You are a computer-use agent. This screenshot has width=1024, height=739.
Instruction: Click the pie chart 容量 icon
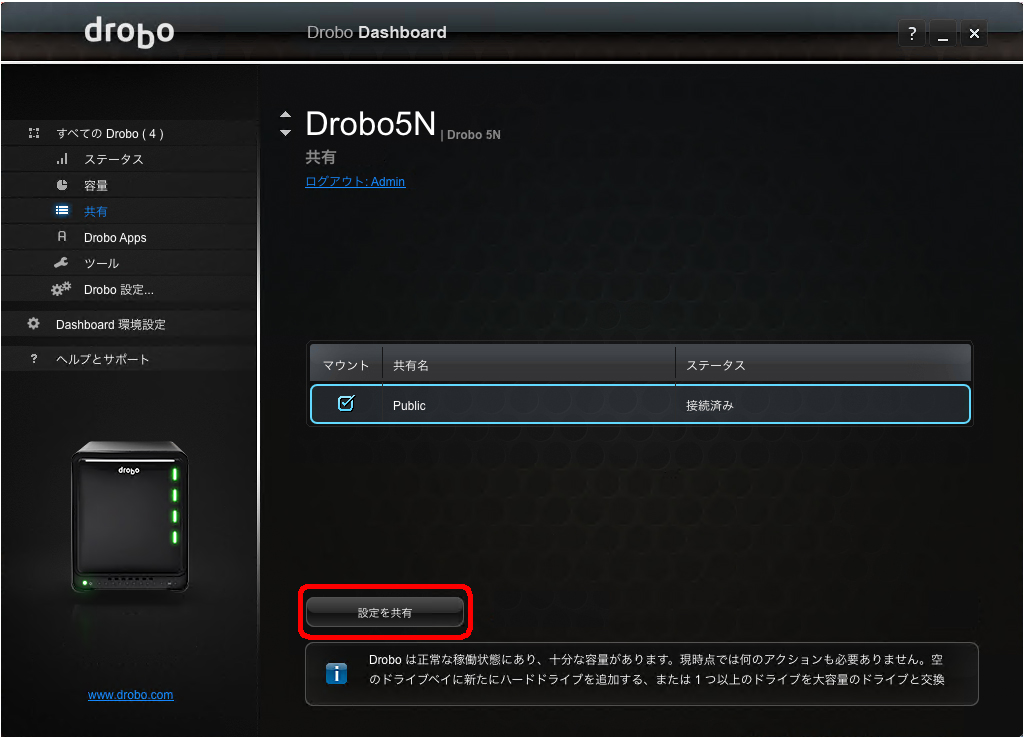(62, 185)
